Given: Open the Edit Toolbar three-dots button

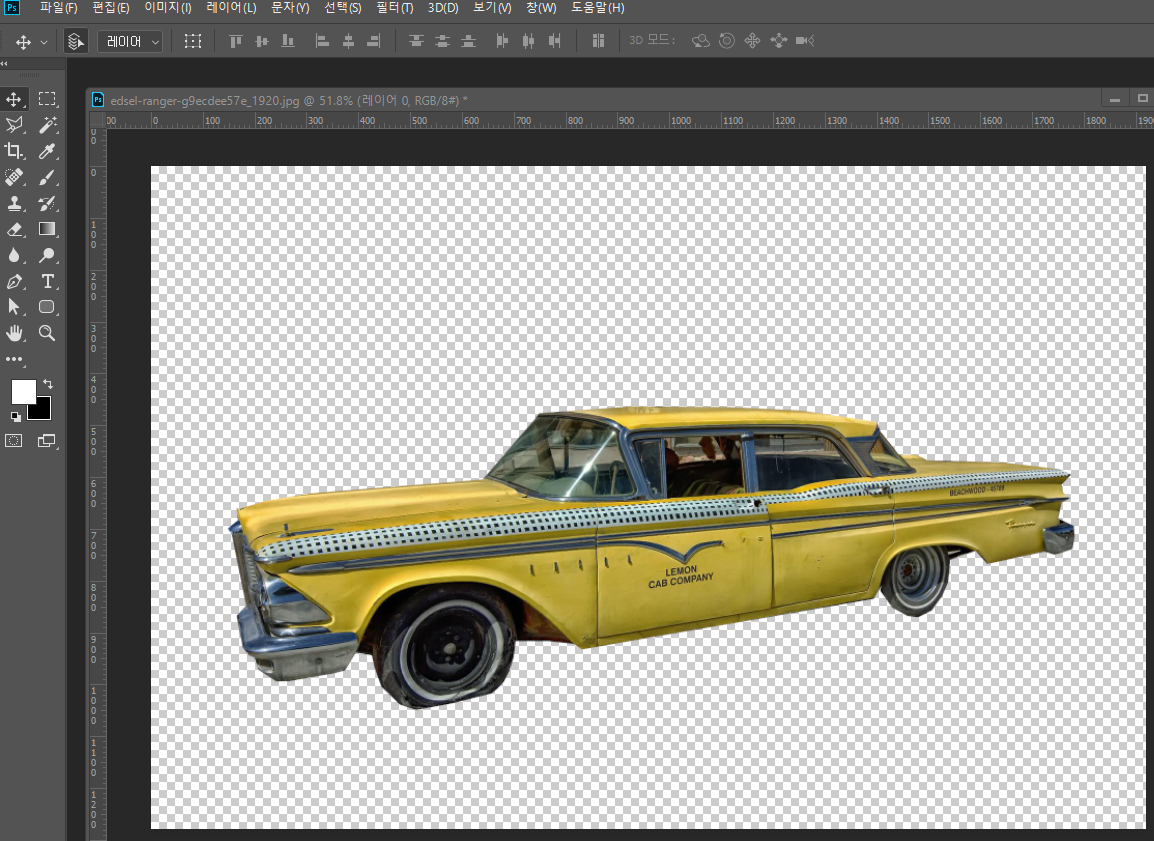Looking at the screenshot, I should 14,360.
